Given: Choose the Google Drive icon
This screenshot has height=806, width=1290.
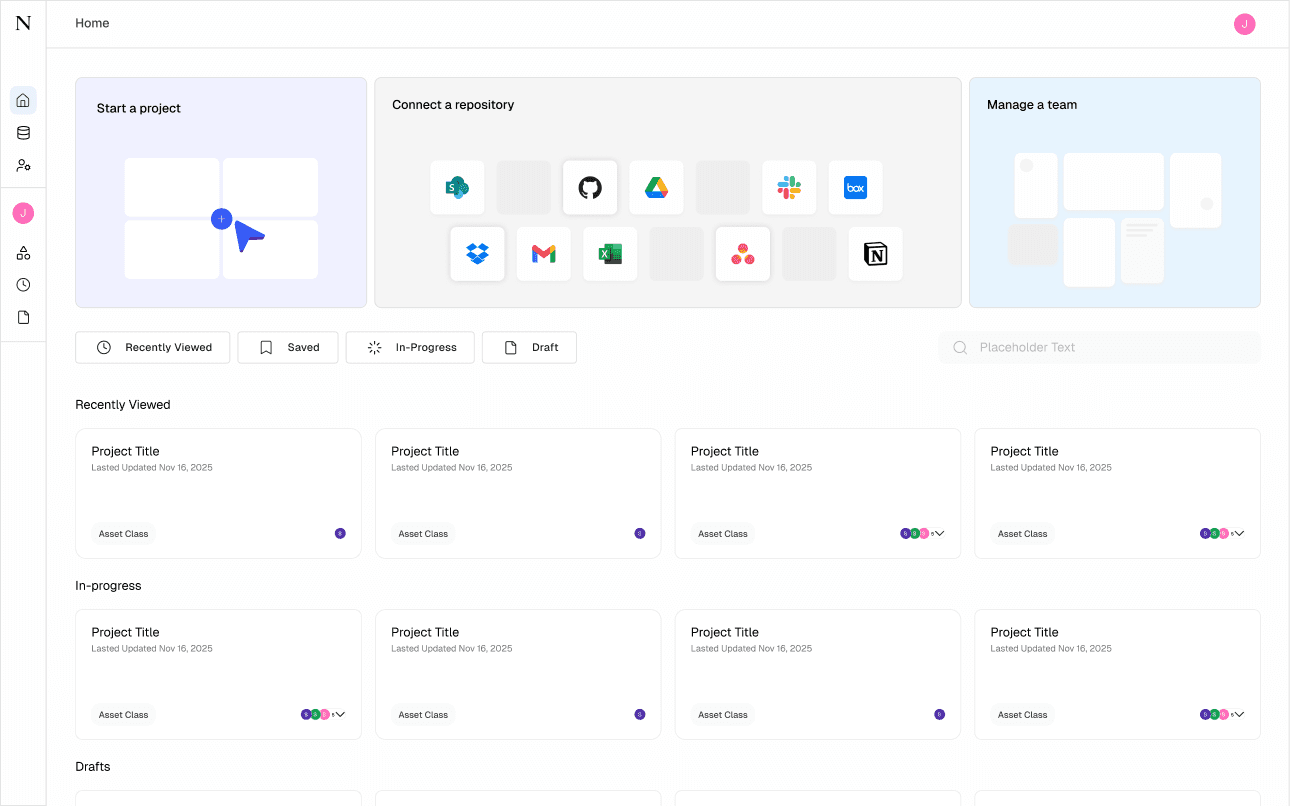Looking at the screenshot, I should coord(656,187).
